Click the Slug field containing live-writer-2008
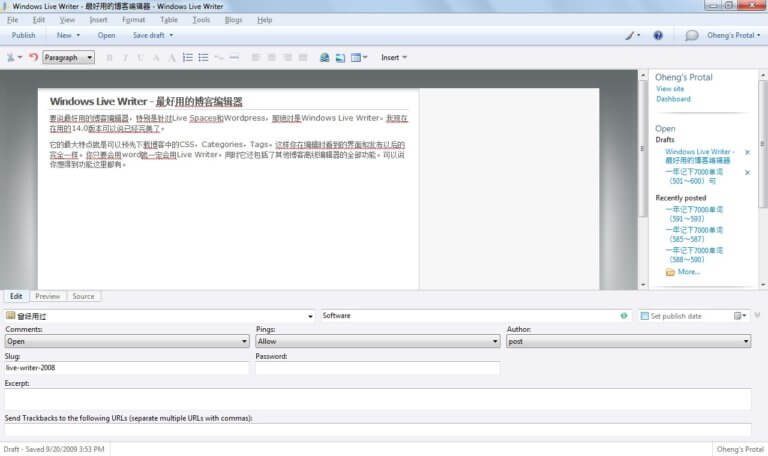 click(x=127, y=368)
